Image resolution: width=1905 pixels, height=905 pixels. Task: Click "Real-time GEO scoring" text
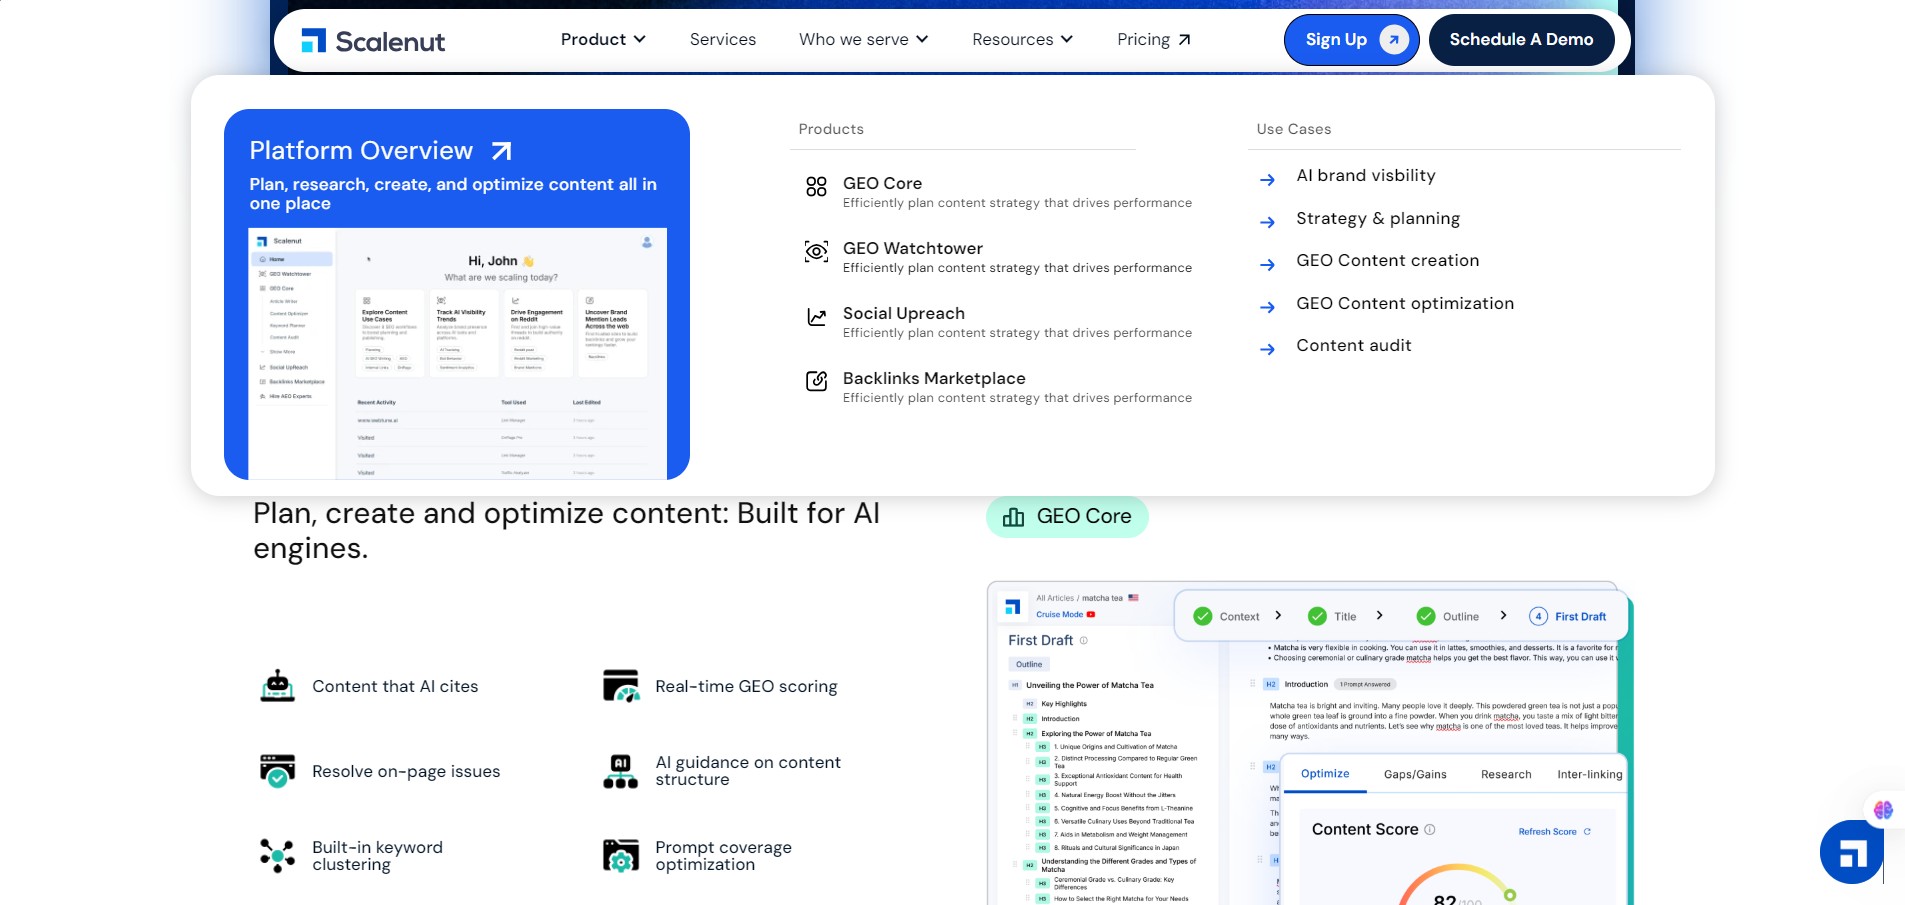coord(746,687)
